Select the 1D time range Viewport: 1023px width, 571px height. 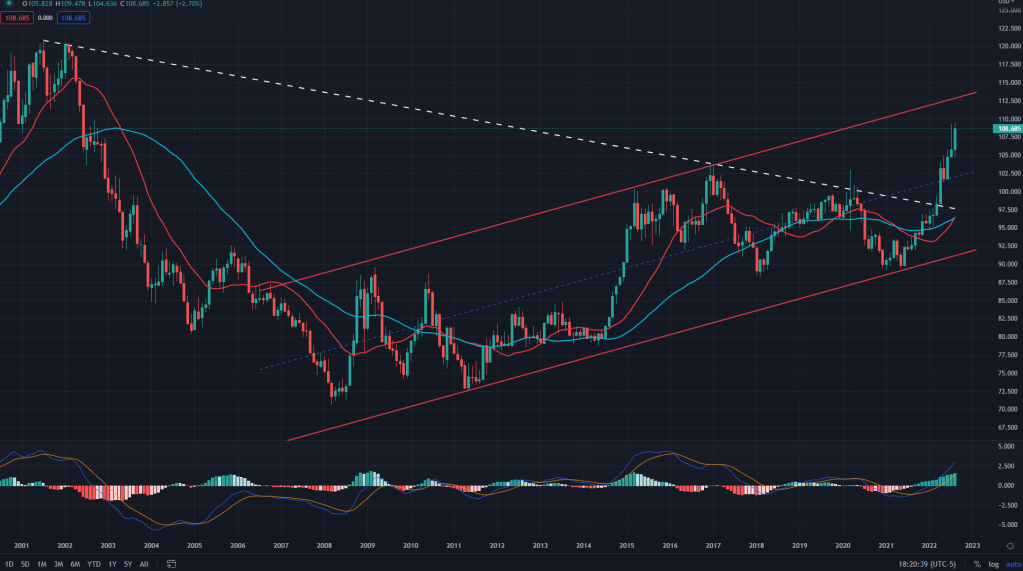pos(9,564)
